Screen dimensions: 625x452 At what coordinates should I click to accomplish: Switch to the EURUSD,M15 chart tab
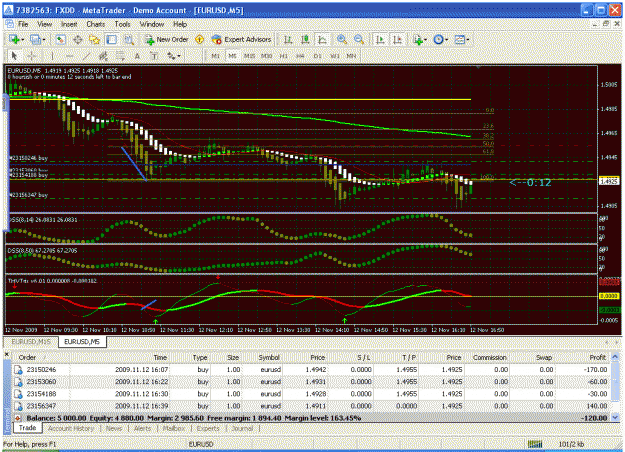(x=31, y=342)
